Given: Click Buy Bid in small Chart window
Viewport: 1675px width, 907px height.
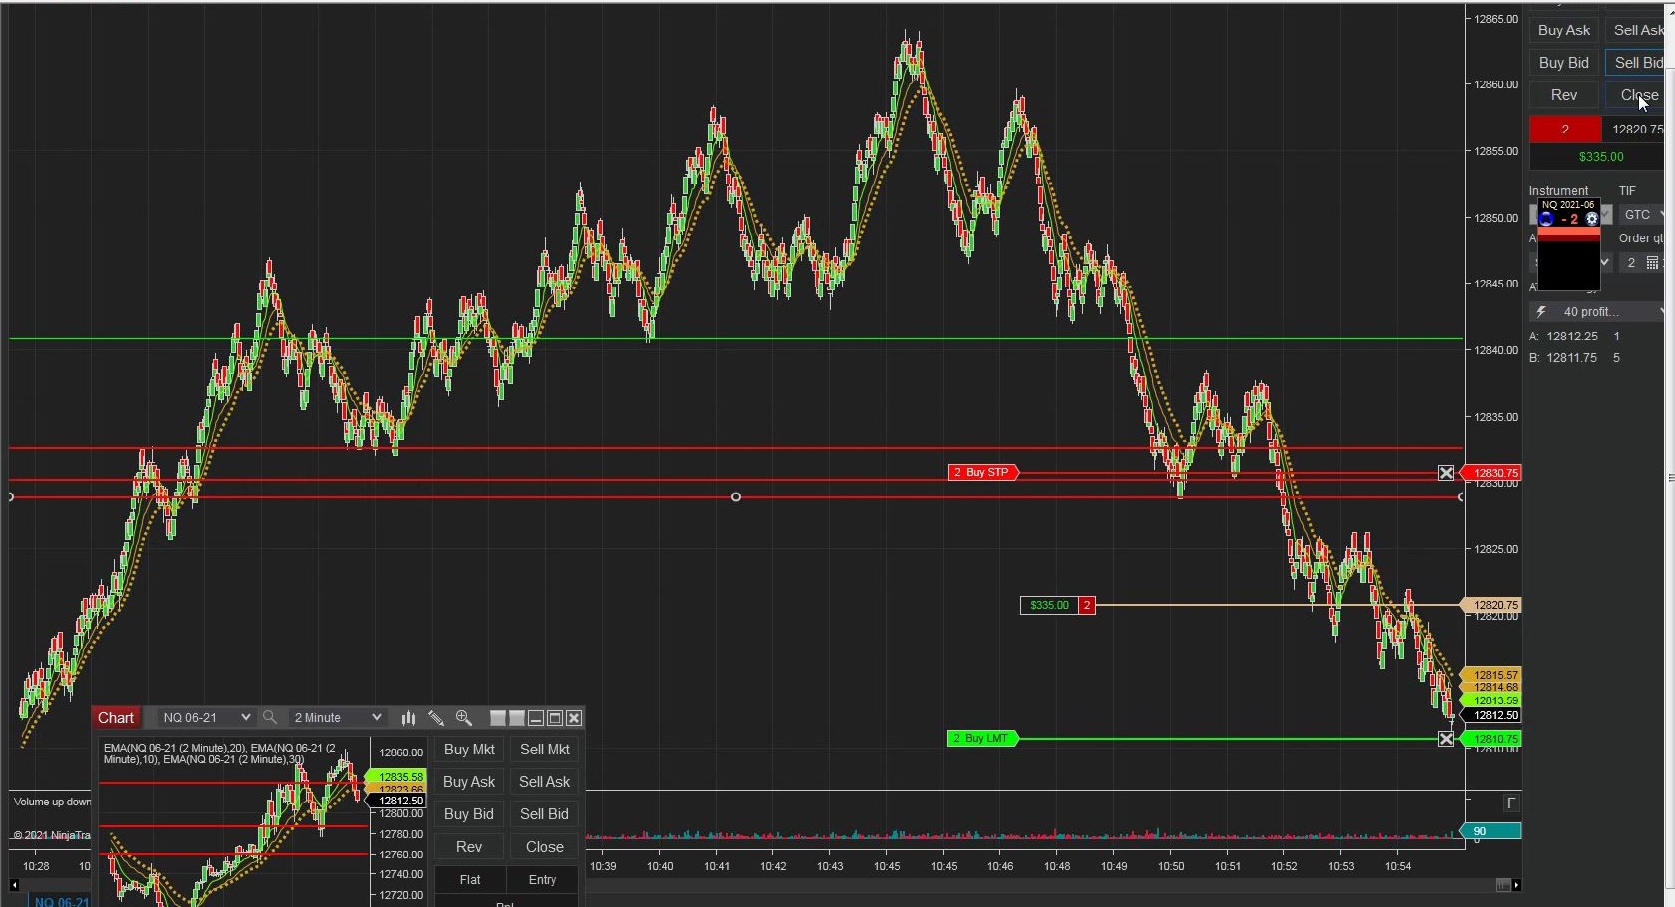Looking at the screenshot, I should tap(469, 814).
